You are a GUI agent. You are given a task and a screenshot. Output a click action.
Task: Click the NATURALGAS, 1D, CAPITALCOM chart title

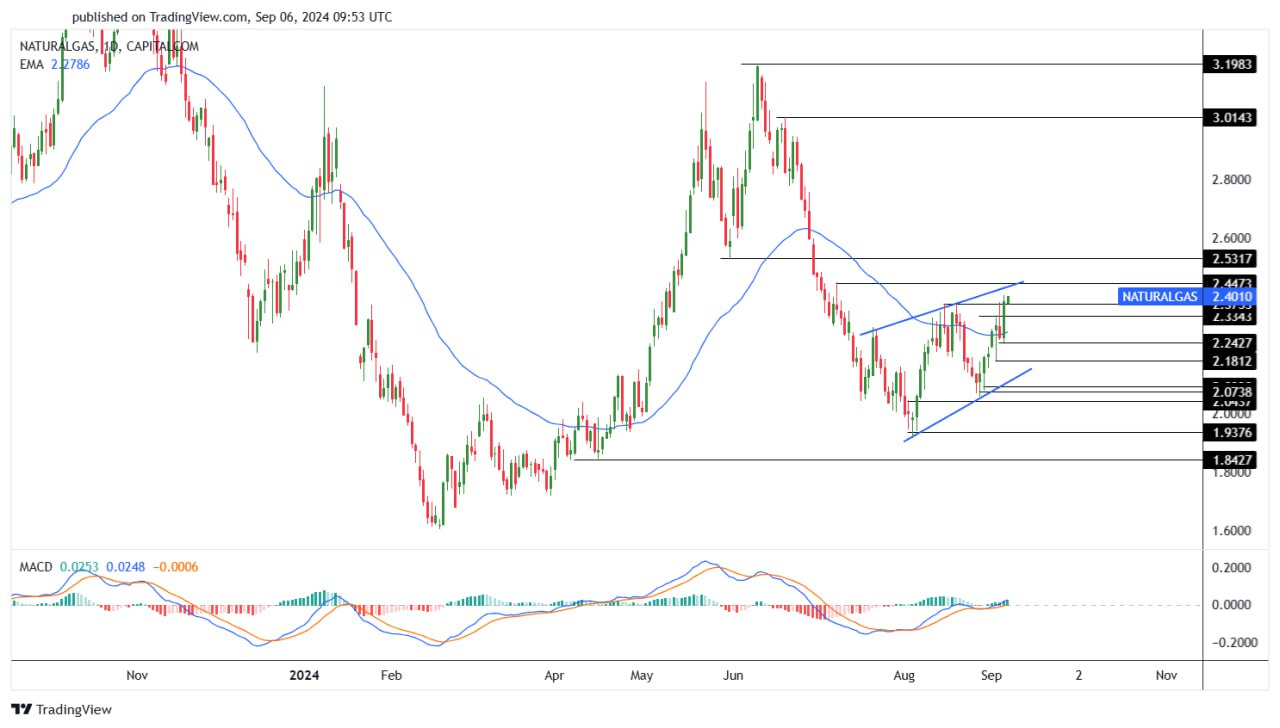point(109,46)
